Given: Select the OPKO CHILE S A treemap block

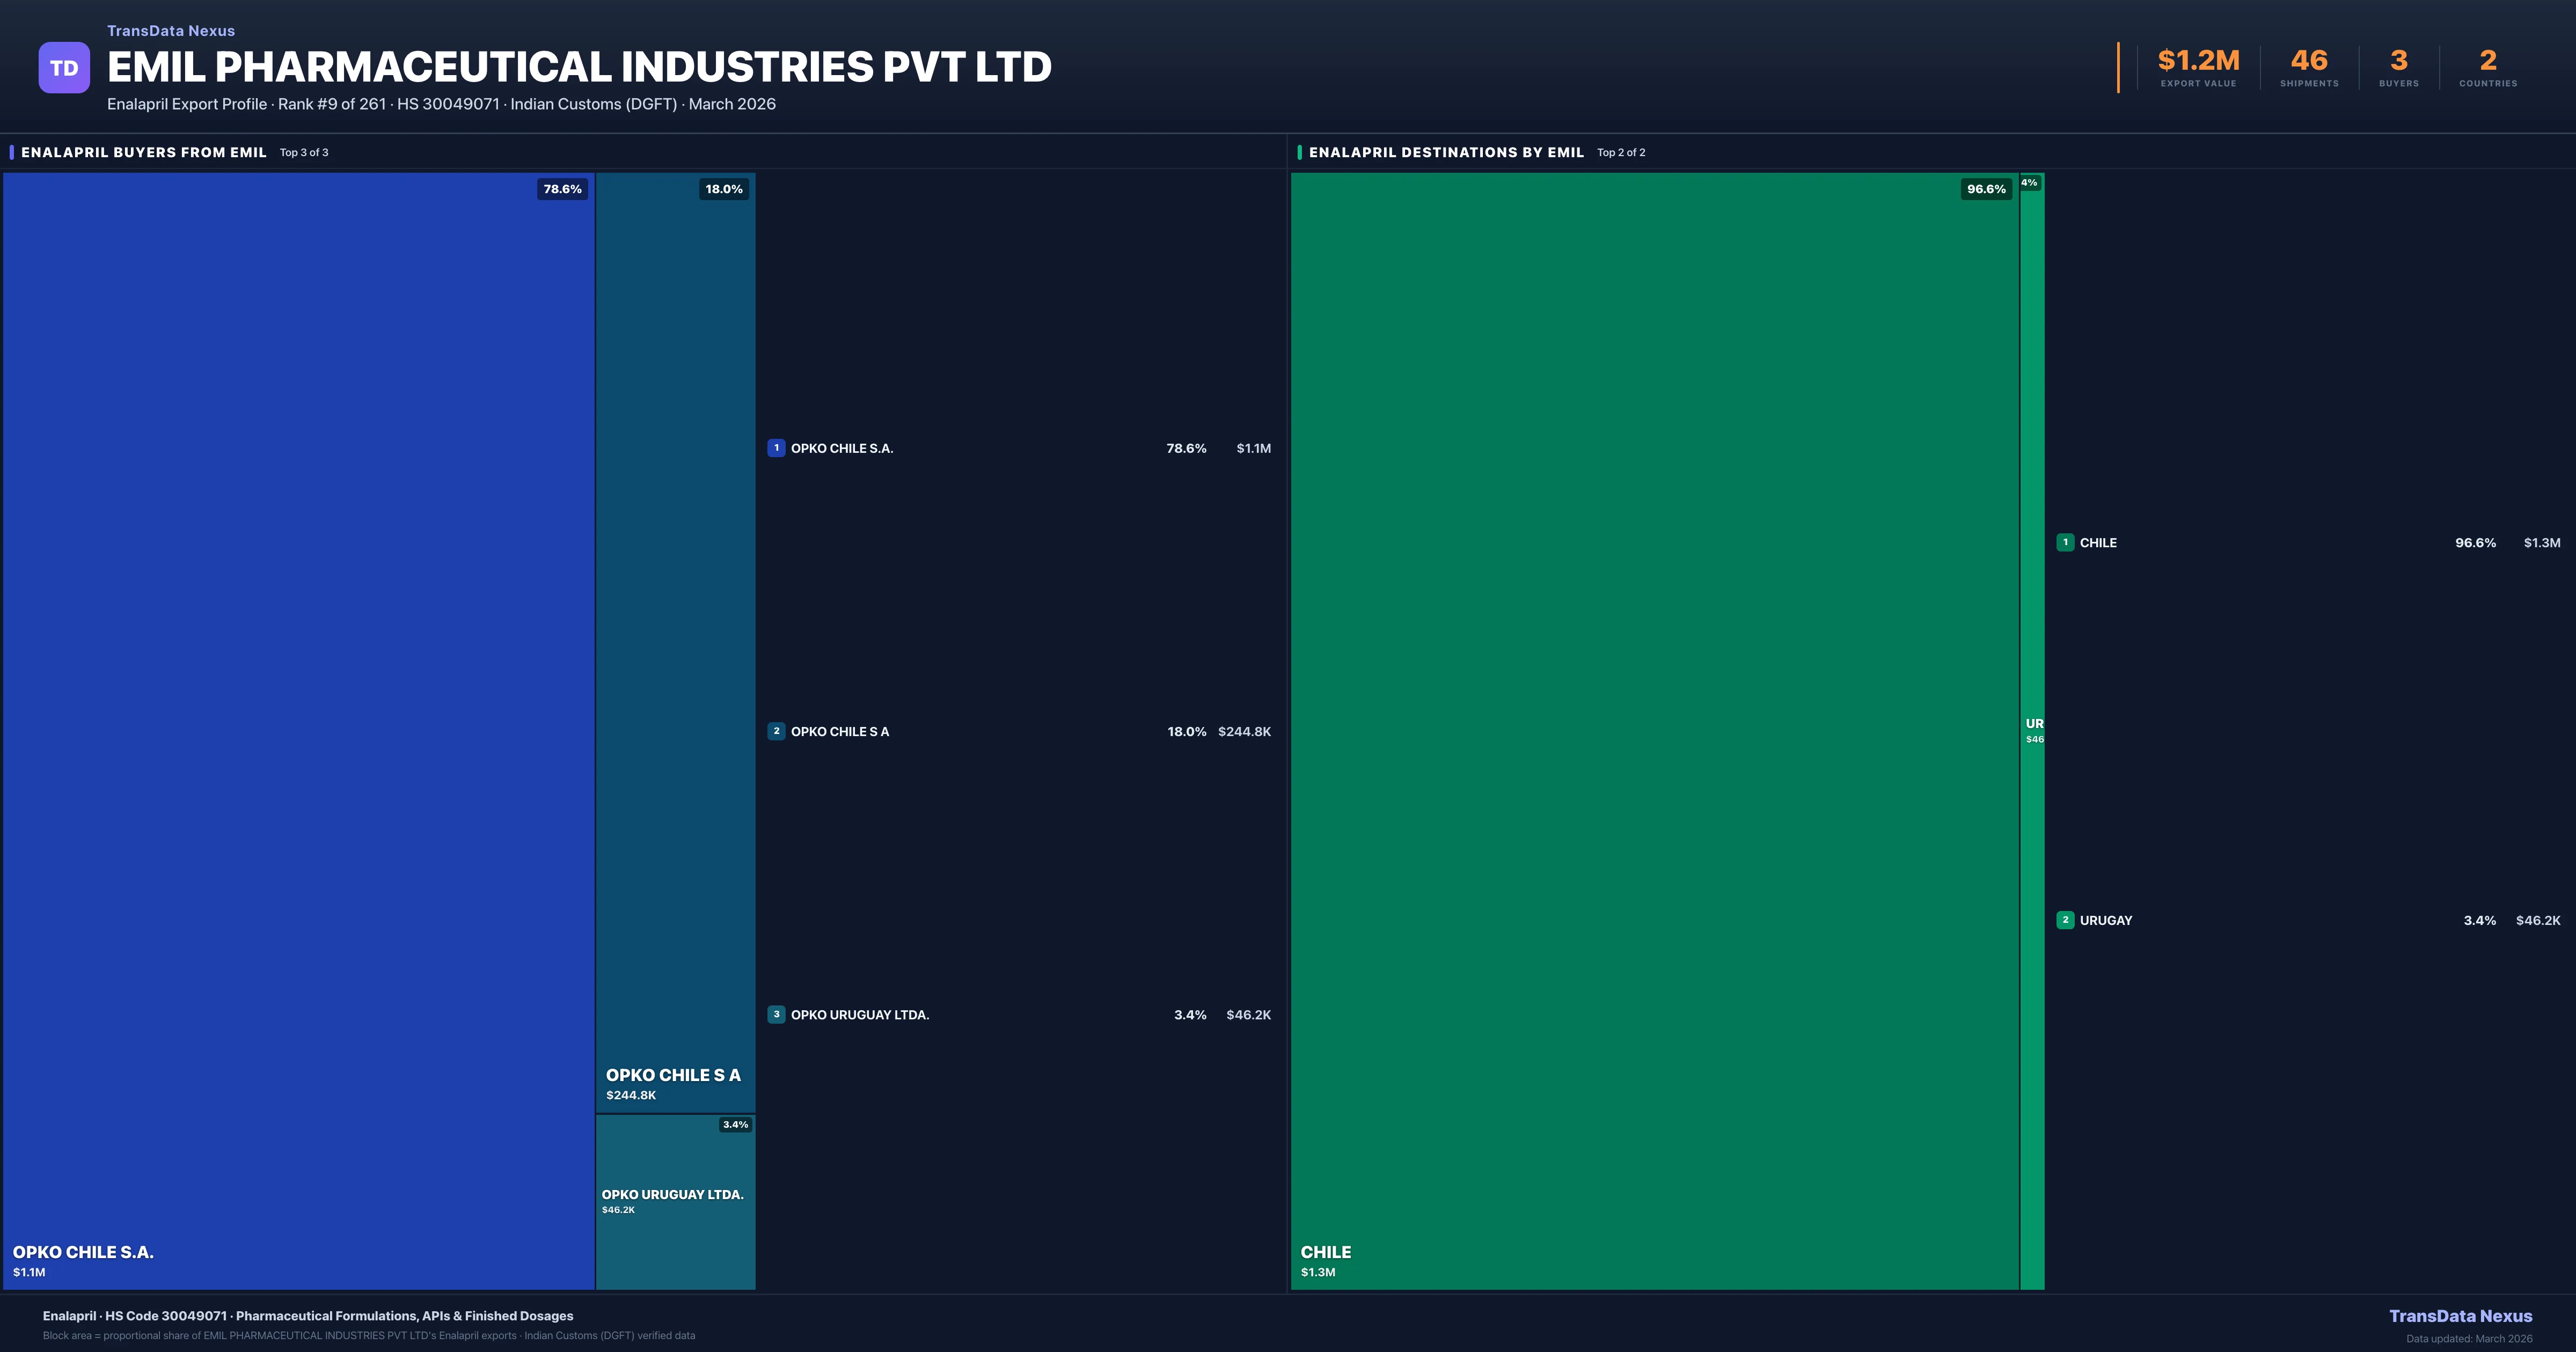Looking at the screenshot, I should click(675, 640).
